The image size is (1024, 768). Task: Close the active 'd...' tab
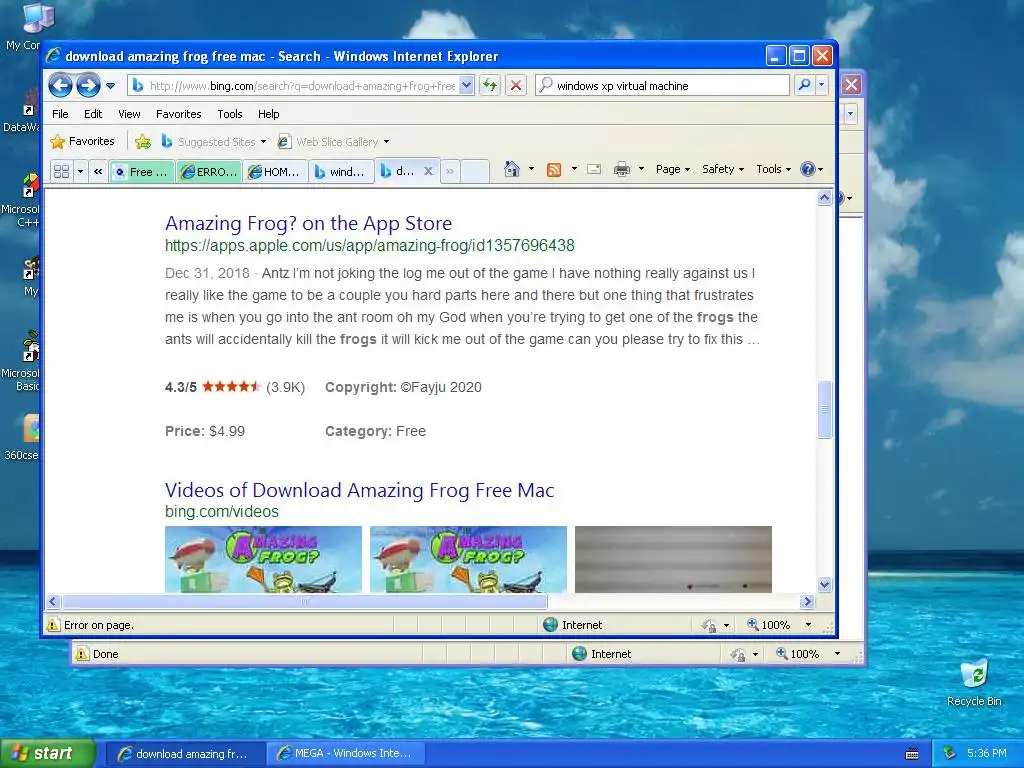coord(428,171)
